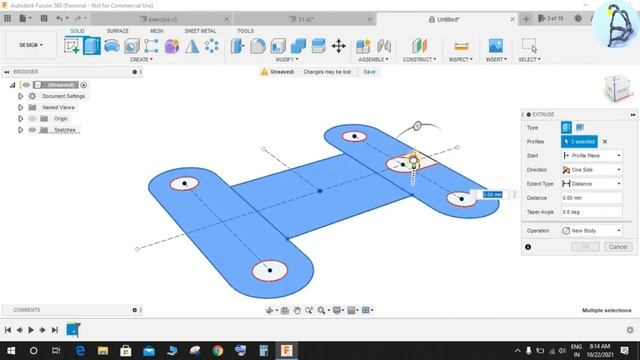
Task: Select the Revolve tool
Action: click(x=112, y=46)
